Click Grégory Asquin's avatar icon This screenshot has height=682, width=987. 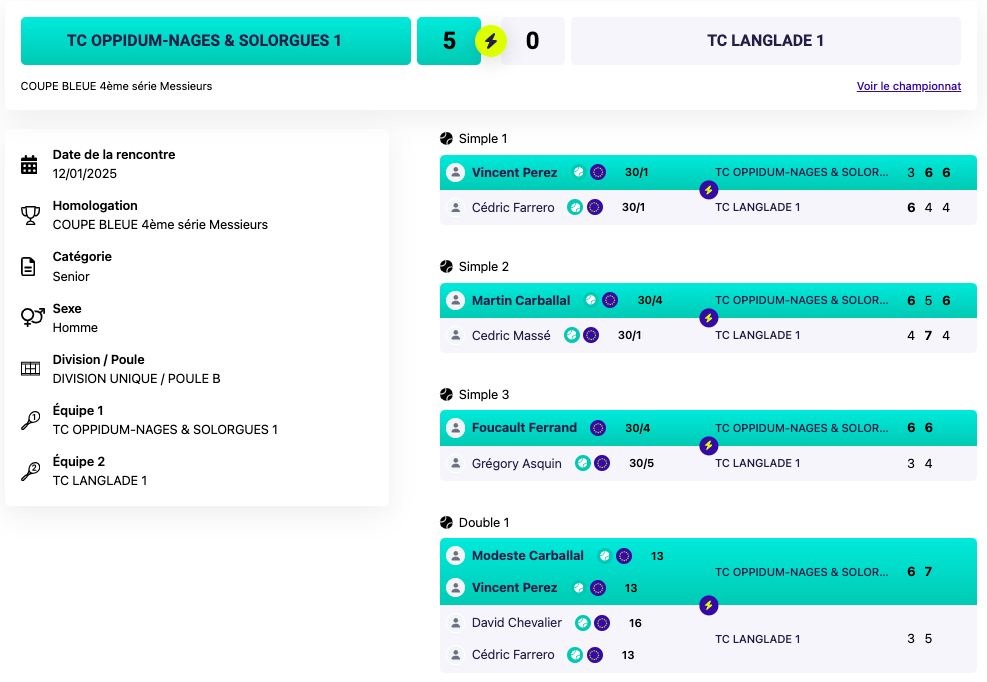456,463
